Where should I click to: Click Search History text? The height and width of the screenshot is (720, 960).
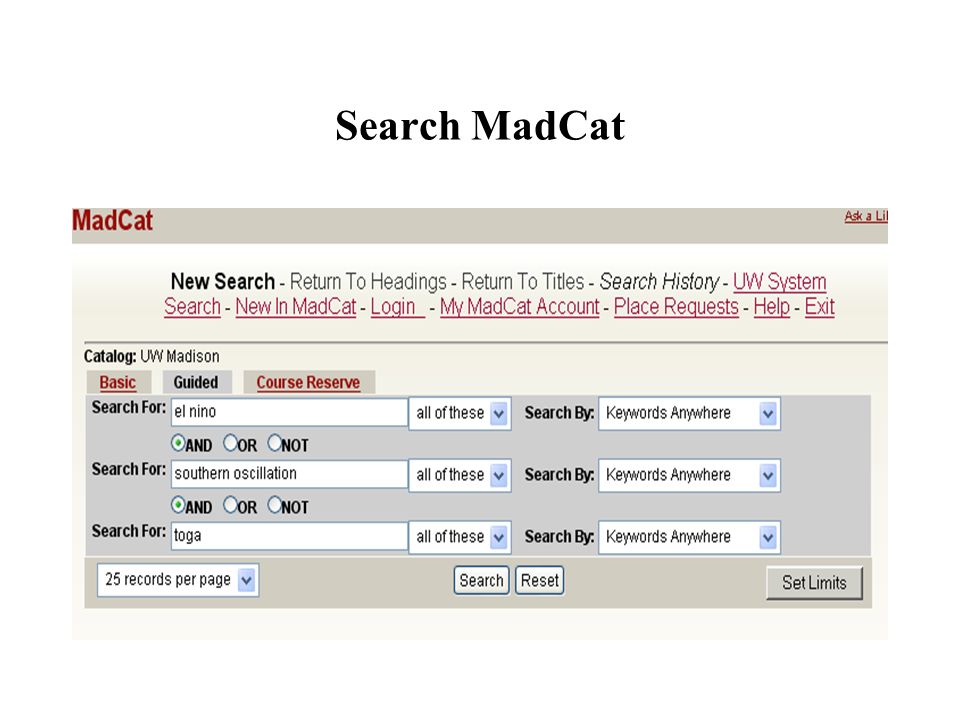pyautogui.click(x=659, y=282)
